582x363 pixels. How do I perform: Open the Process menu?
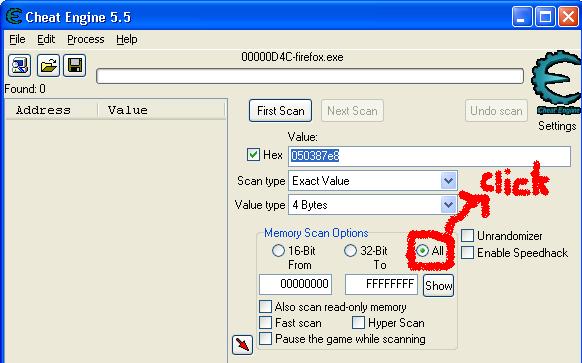coord(86,39)
